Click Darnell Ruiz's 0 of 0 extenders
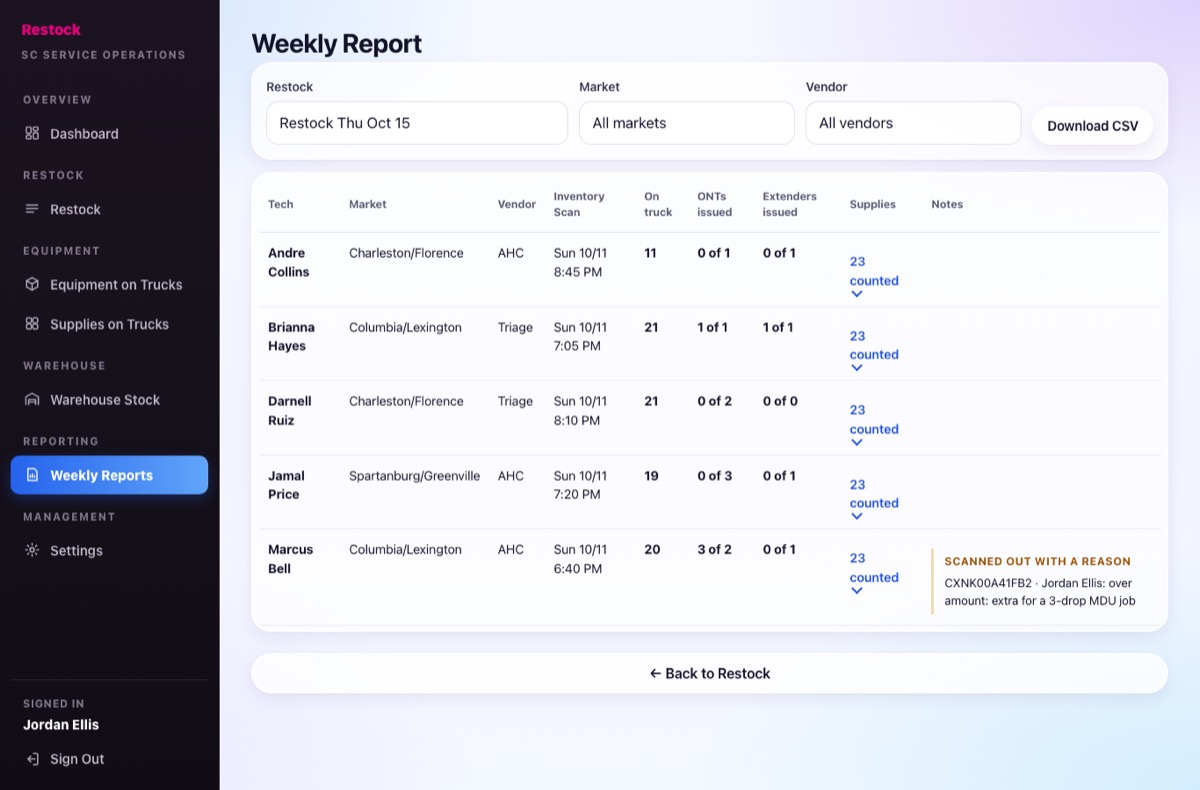This screenshot has height=790, width=1200. 780,401
